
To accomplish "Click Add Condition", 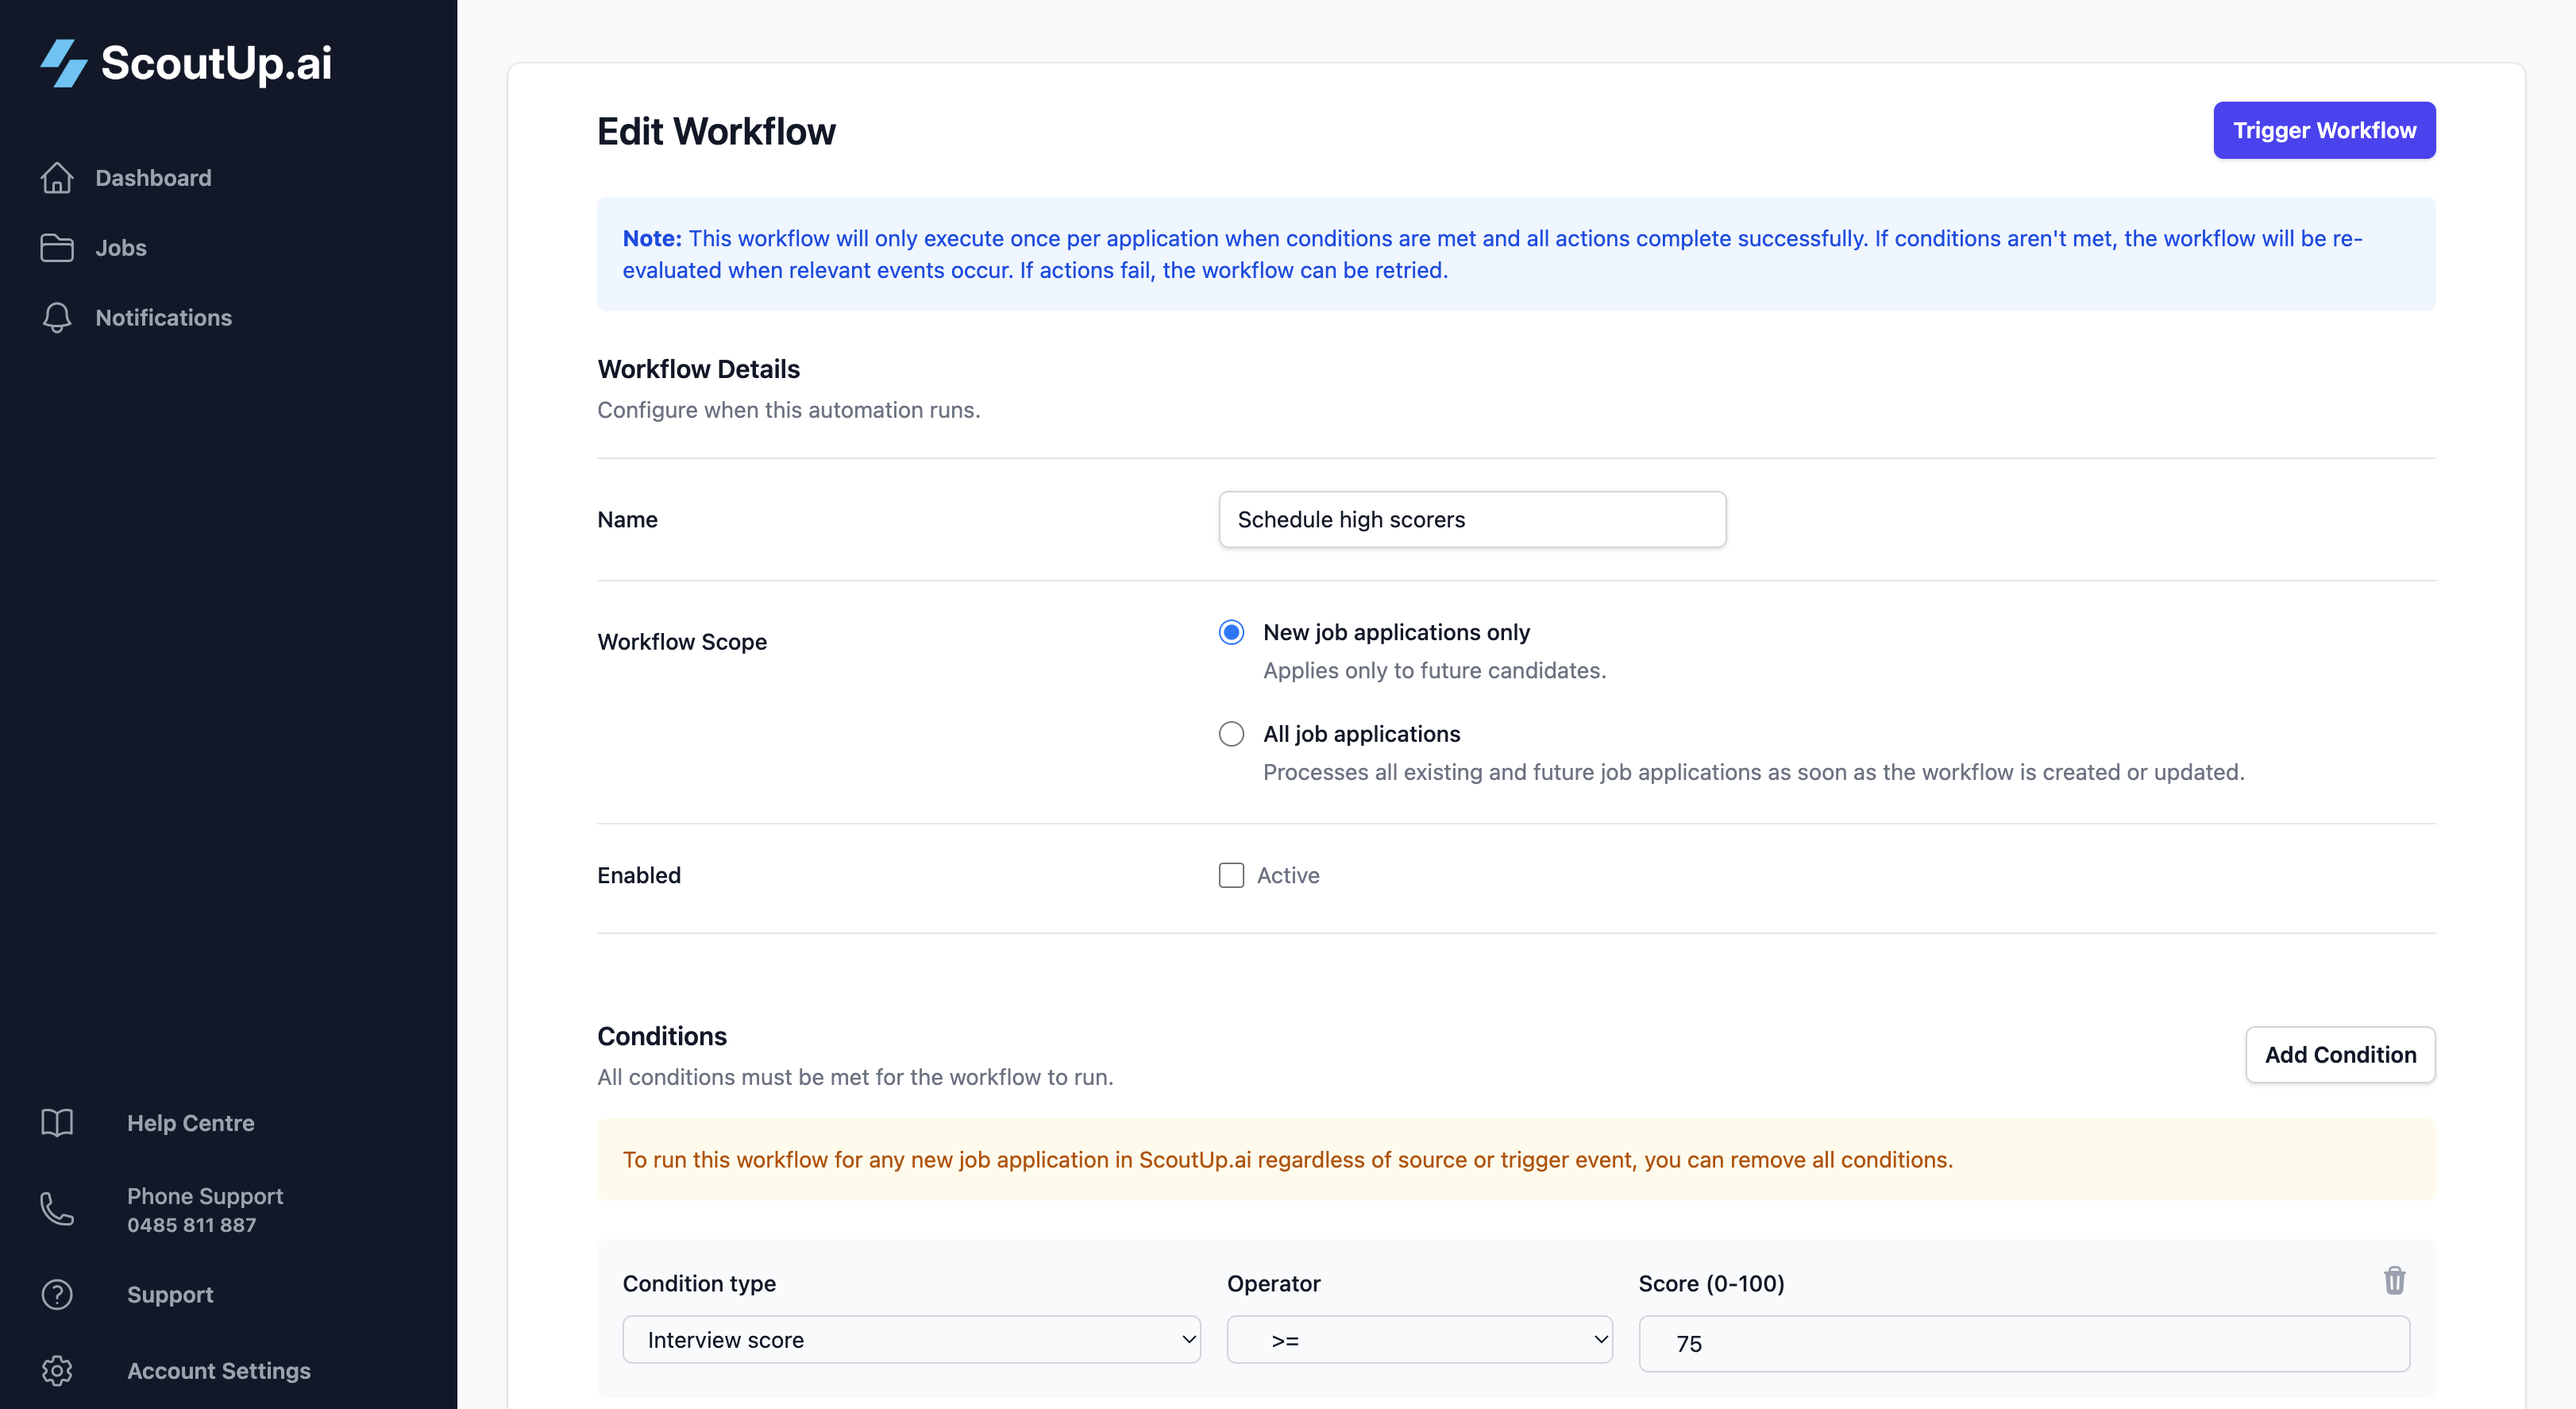I will click(2341, 1054).
